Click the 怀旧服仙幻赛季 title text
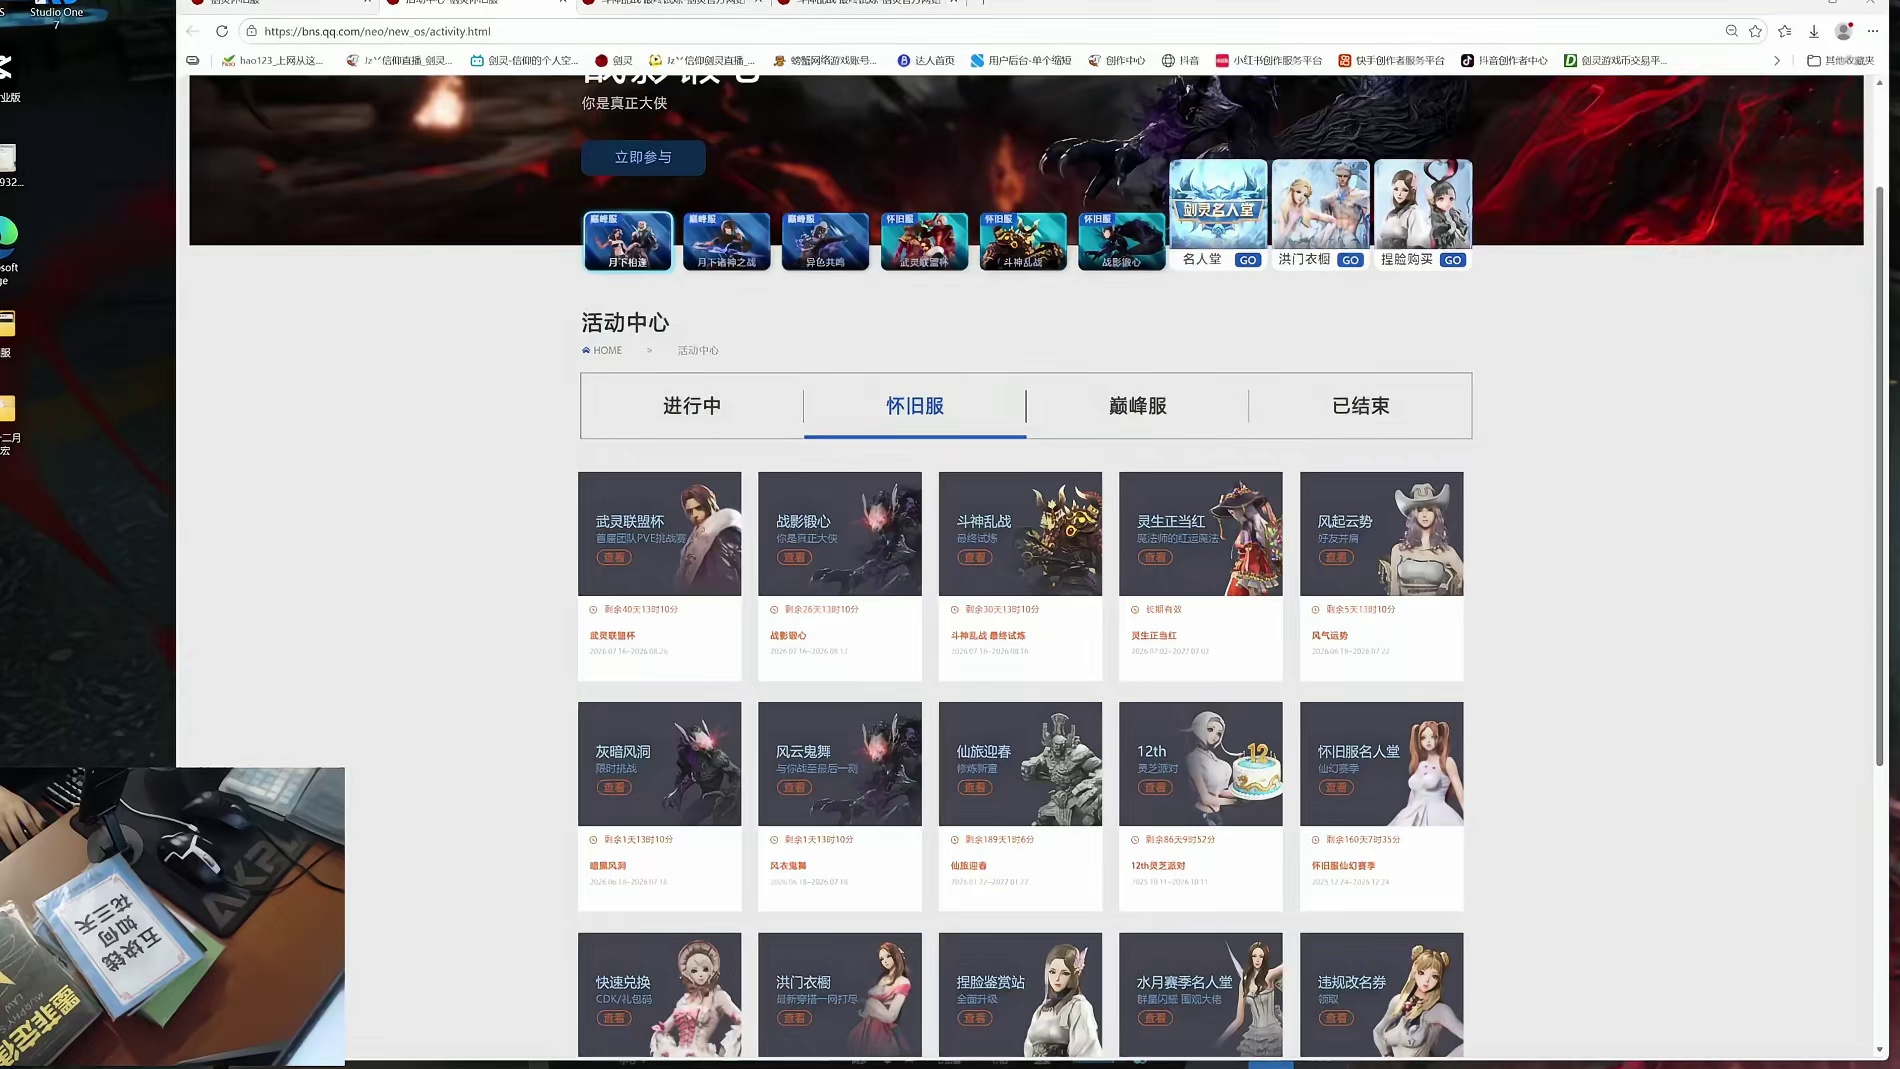The image size is (1900, 1069). coord(1343,865)
